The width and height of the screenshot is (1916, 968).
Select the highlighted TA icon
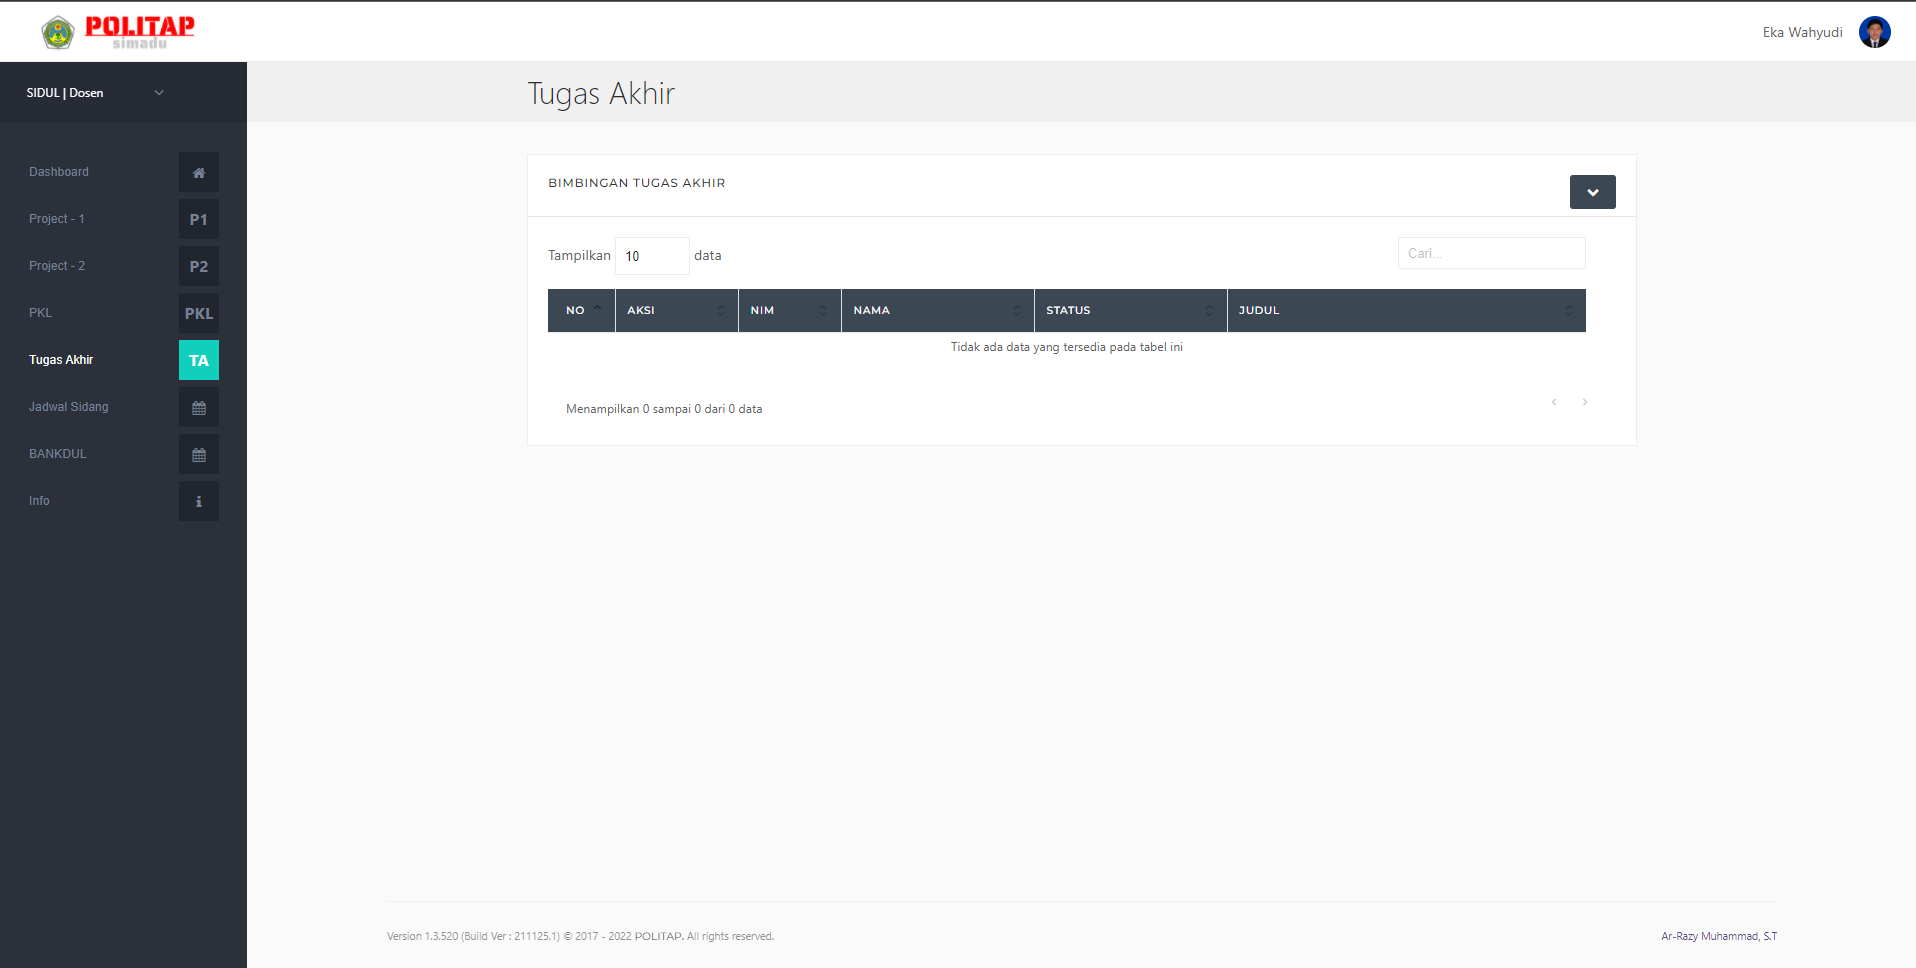pyautogui.click(x=199, y=360)
